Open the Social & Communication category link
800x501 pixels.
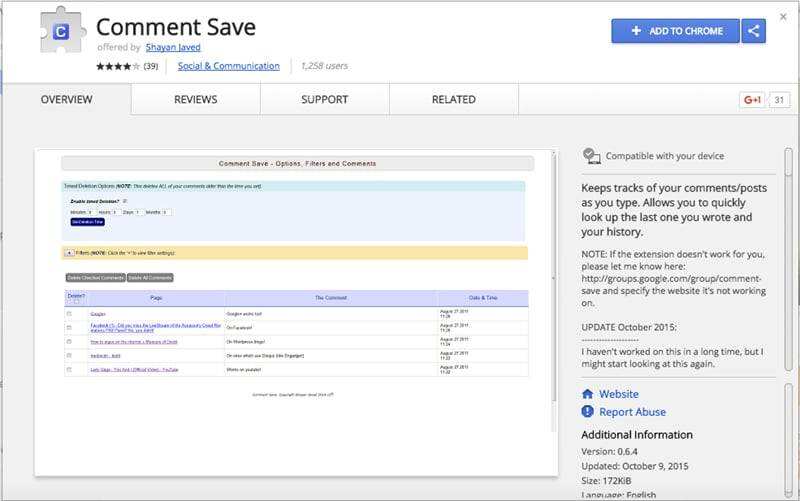pyautogui.click(x=228, y=67)
